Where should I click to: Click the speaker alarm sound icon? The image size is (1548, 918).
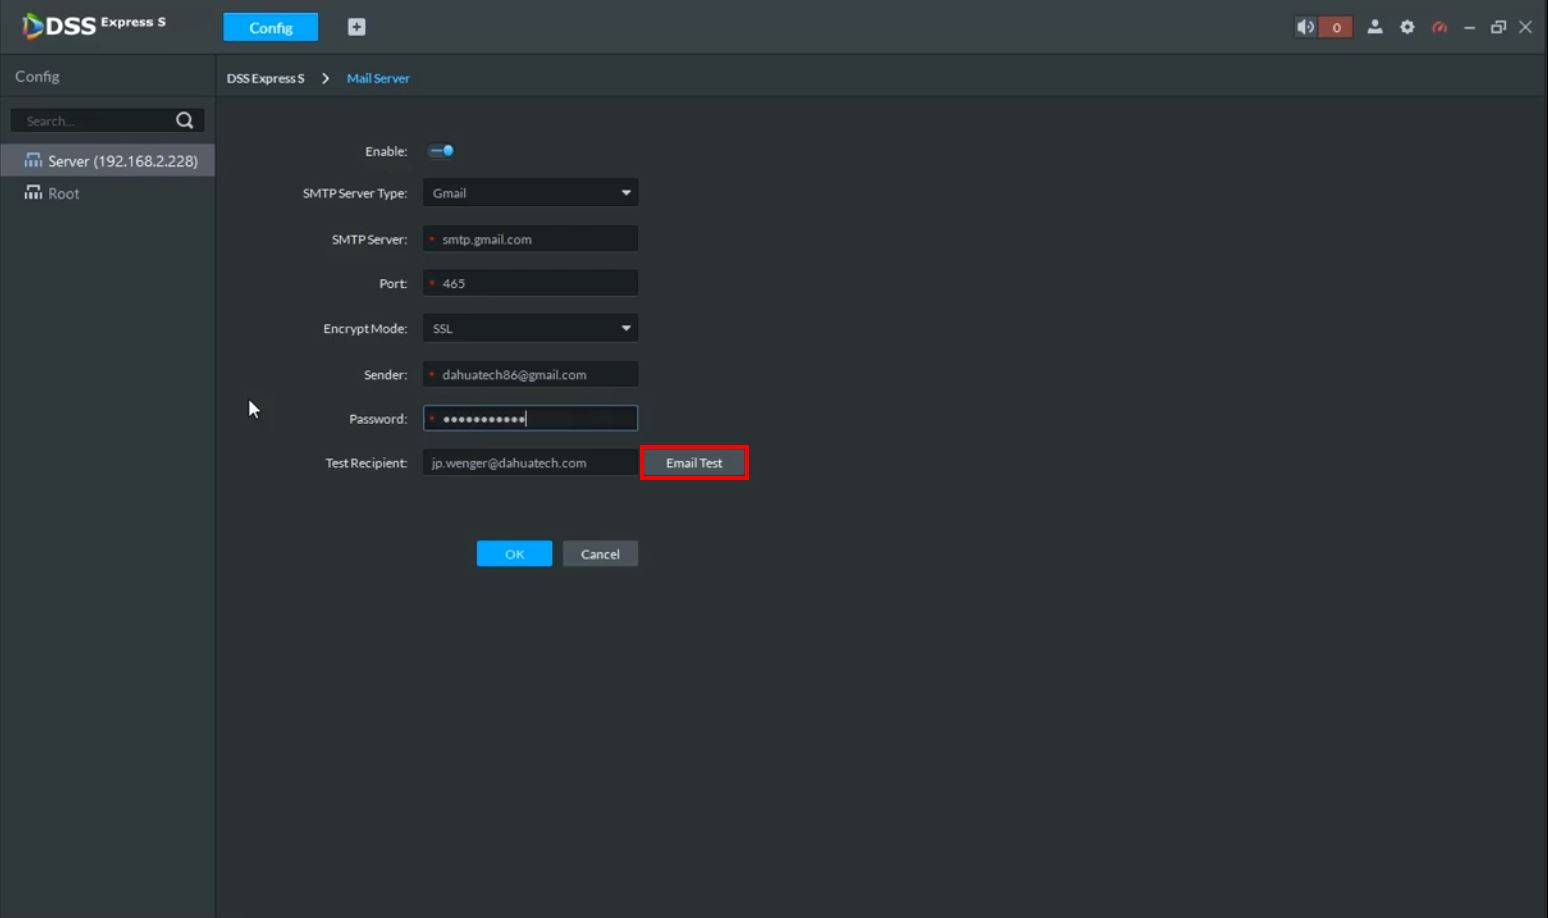[1306, 27]
